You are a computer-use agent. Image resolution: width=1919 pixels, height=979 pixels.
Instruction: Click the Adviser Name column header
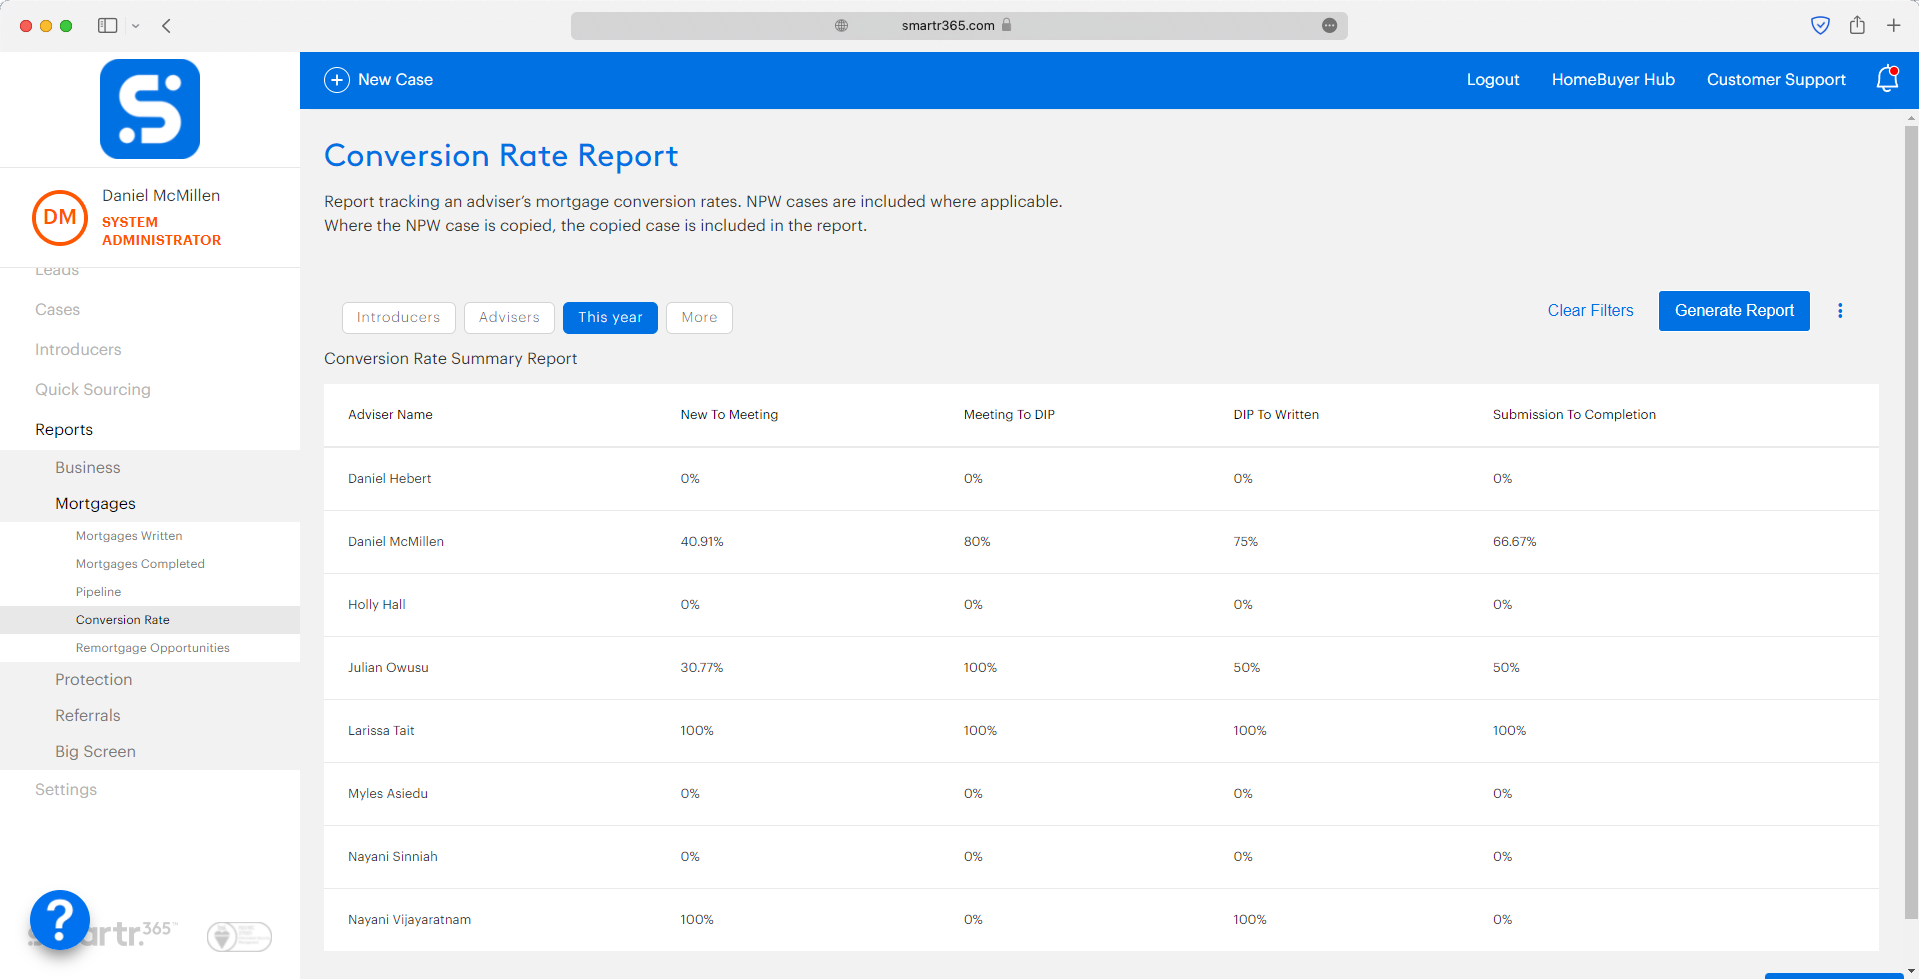coord(390,415)
